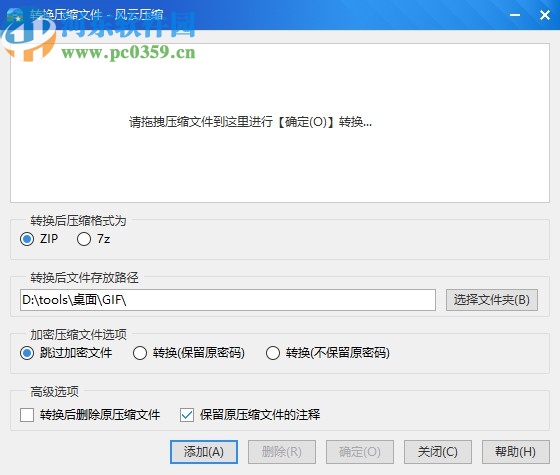Click the 删除(R) button
560x475 pixels.
tap(282, 452)
